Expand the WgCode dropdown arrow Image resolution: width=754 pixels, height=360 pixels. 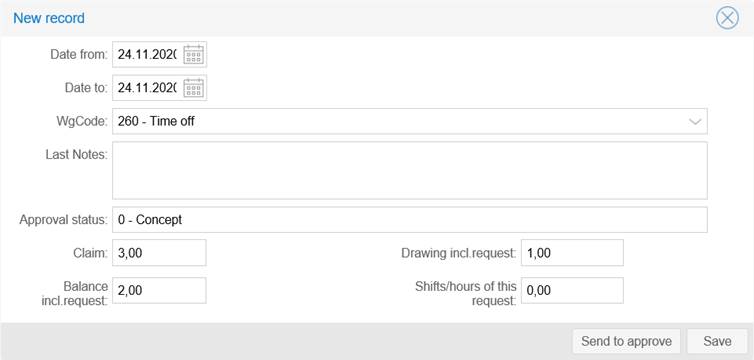coord(695,122)
